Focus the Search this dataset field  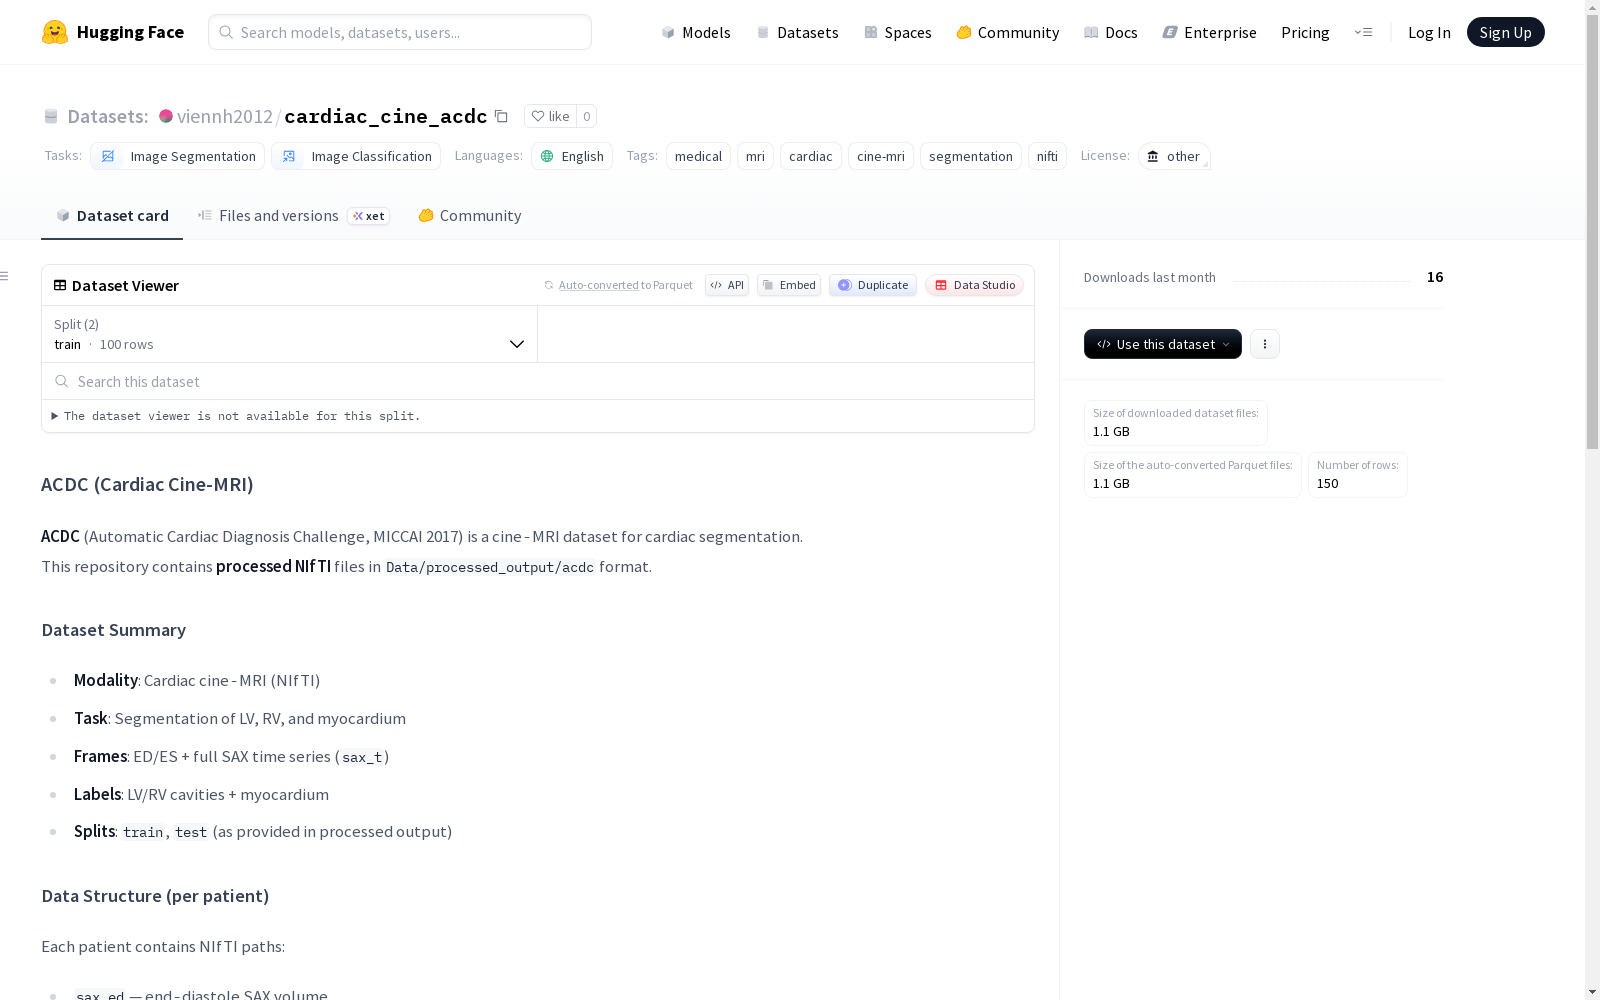[x=538, y=381]
